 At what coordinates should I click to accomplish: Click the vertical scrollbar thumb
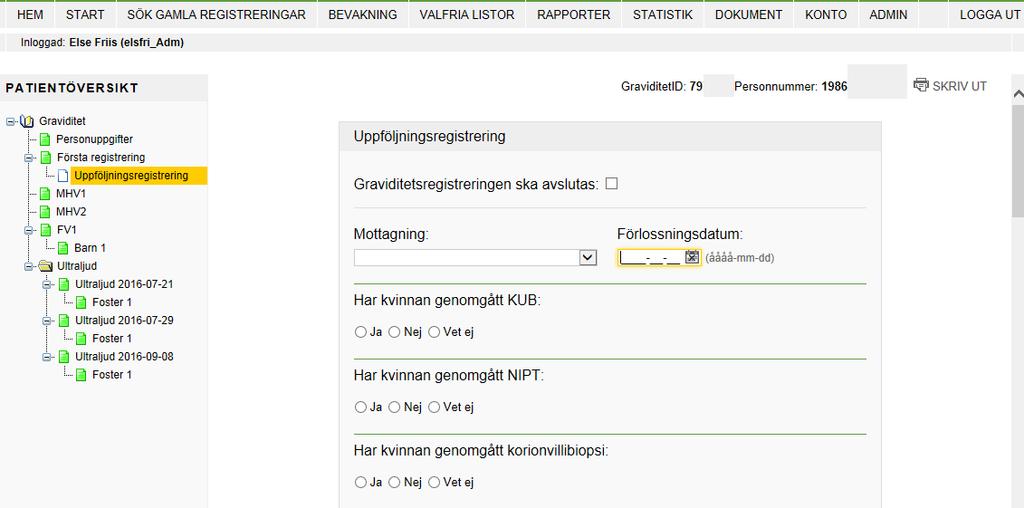click(1017, 160)
